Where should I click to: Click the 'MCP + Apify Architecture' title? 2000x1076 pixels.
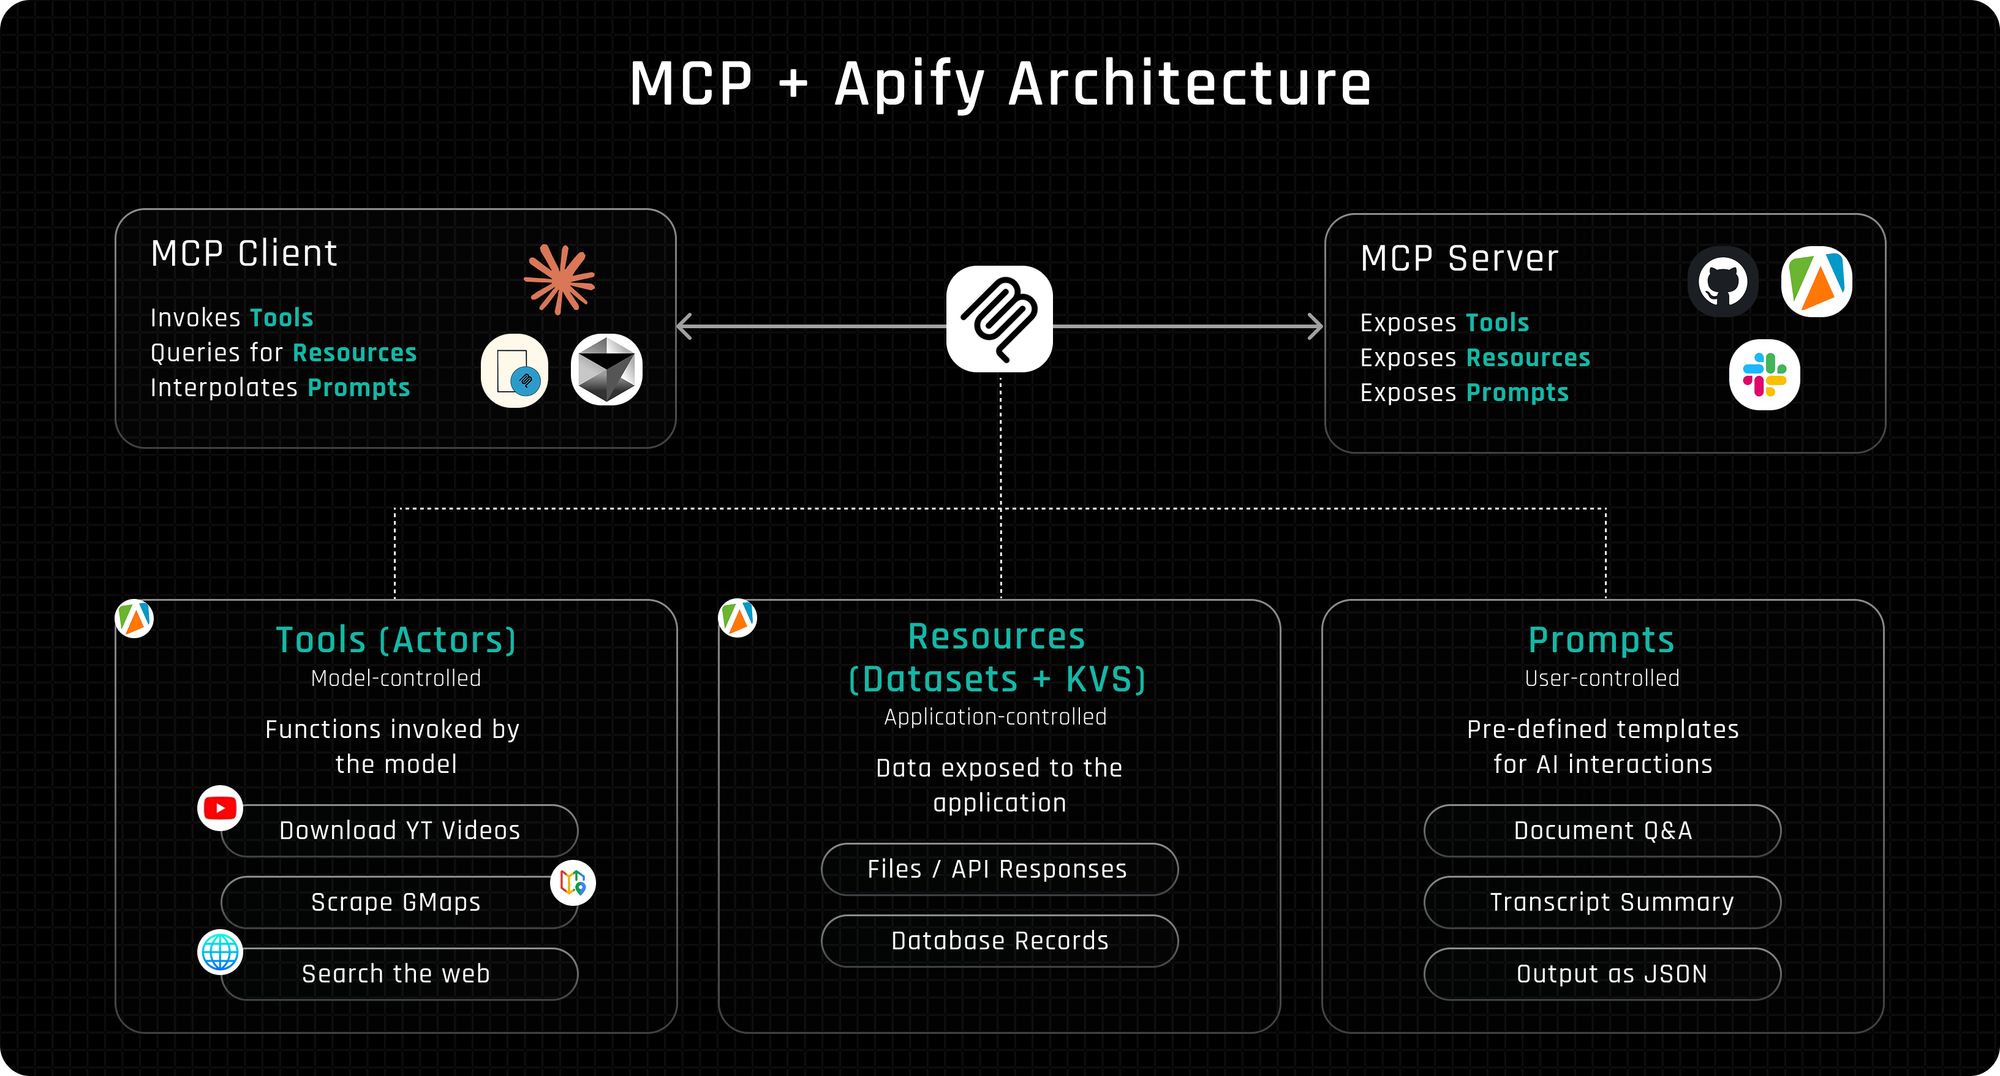1000,84
